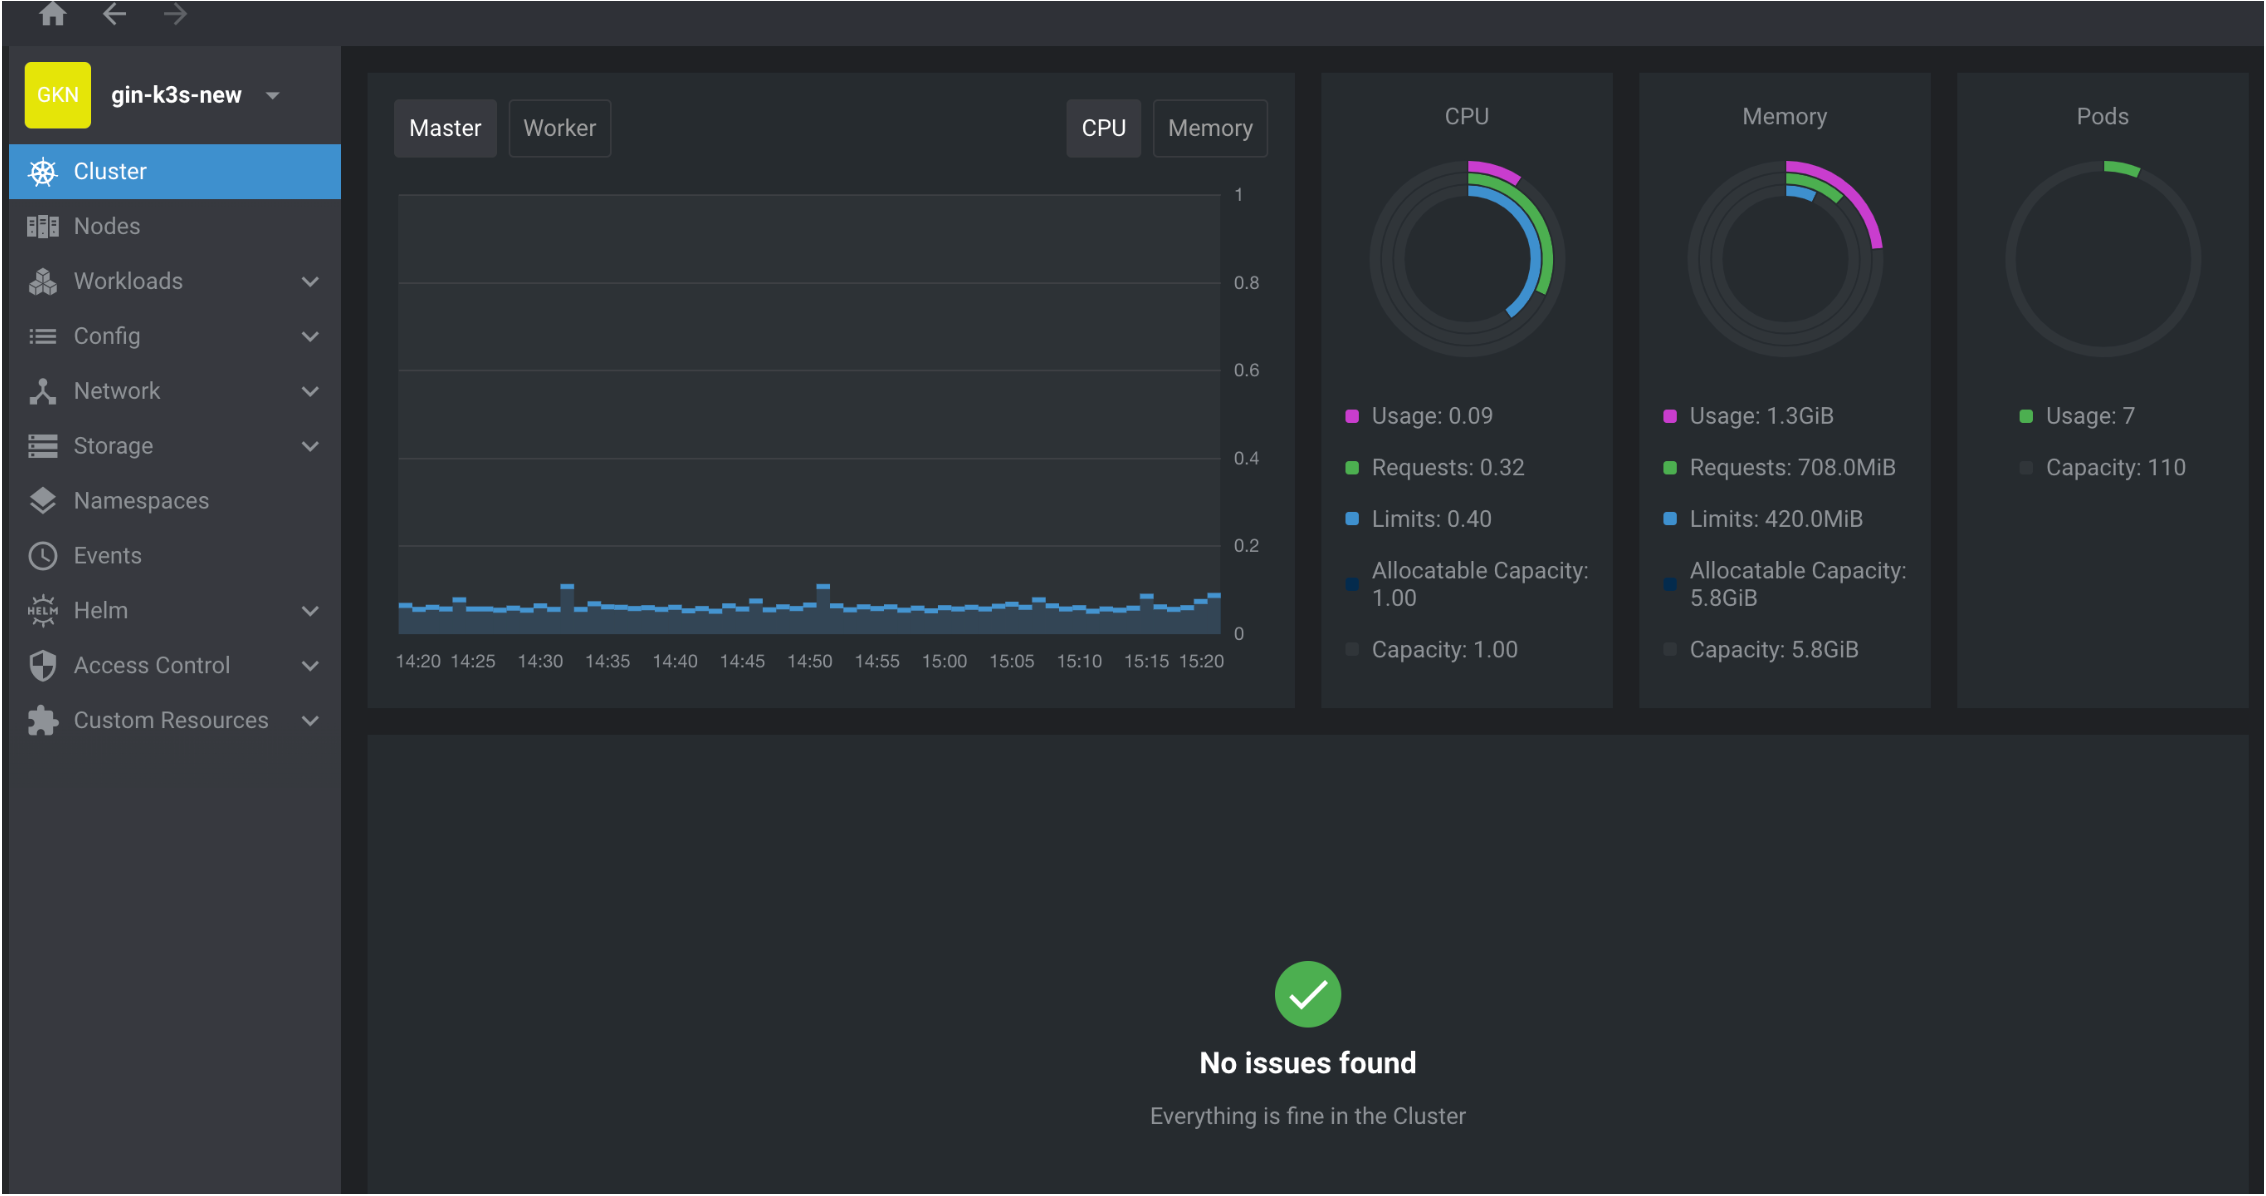
Task: Click the GKN cluster avatar badge
Action: (x=57, y=95)
